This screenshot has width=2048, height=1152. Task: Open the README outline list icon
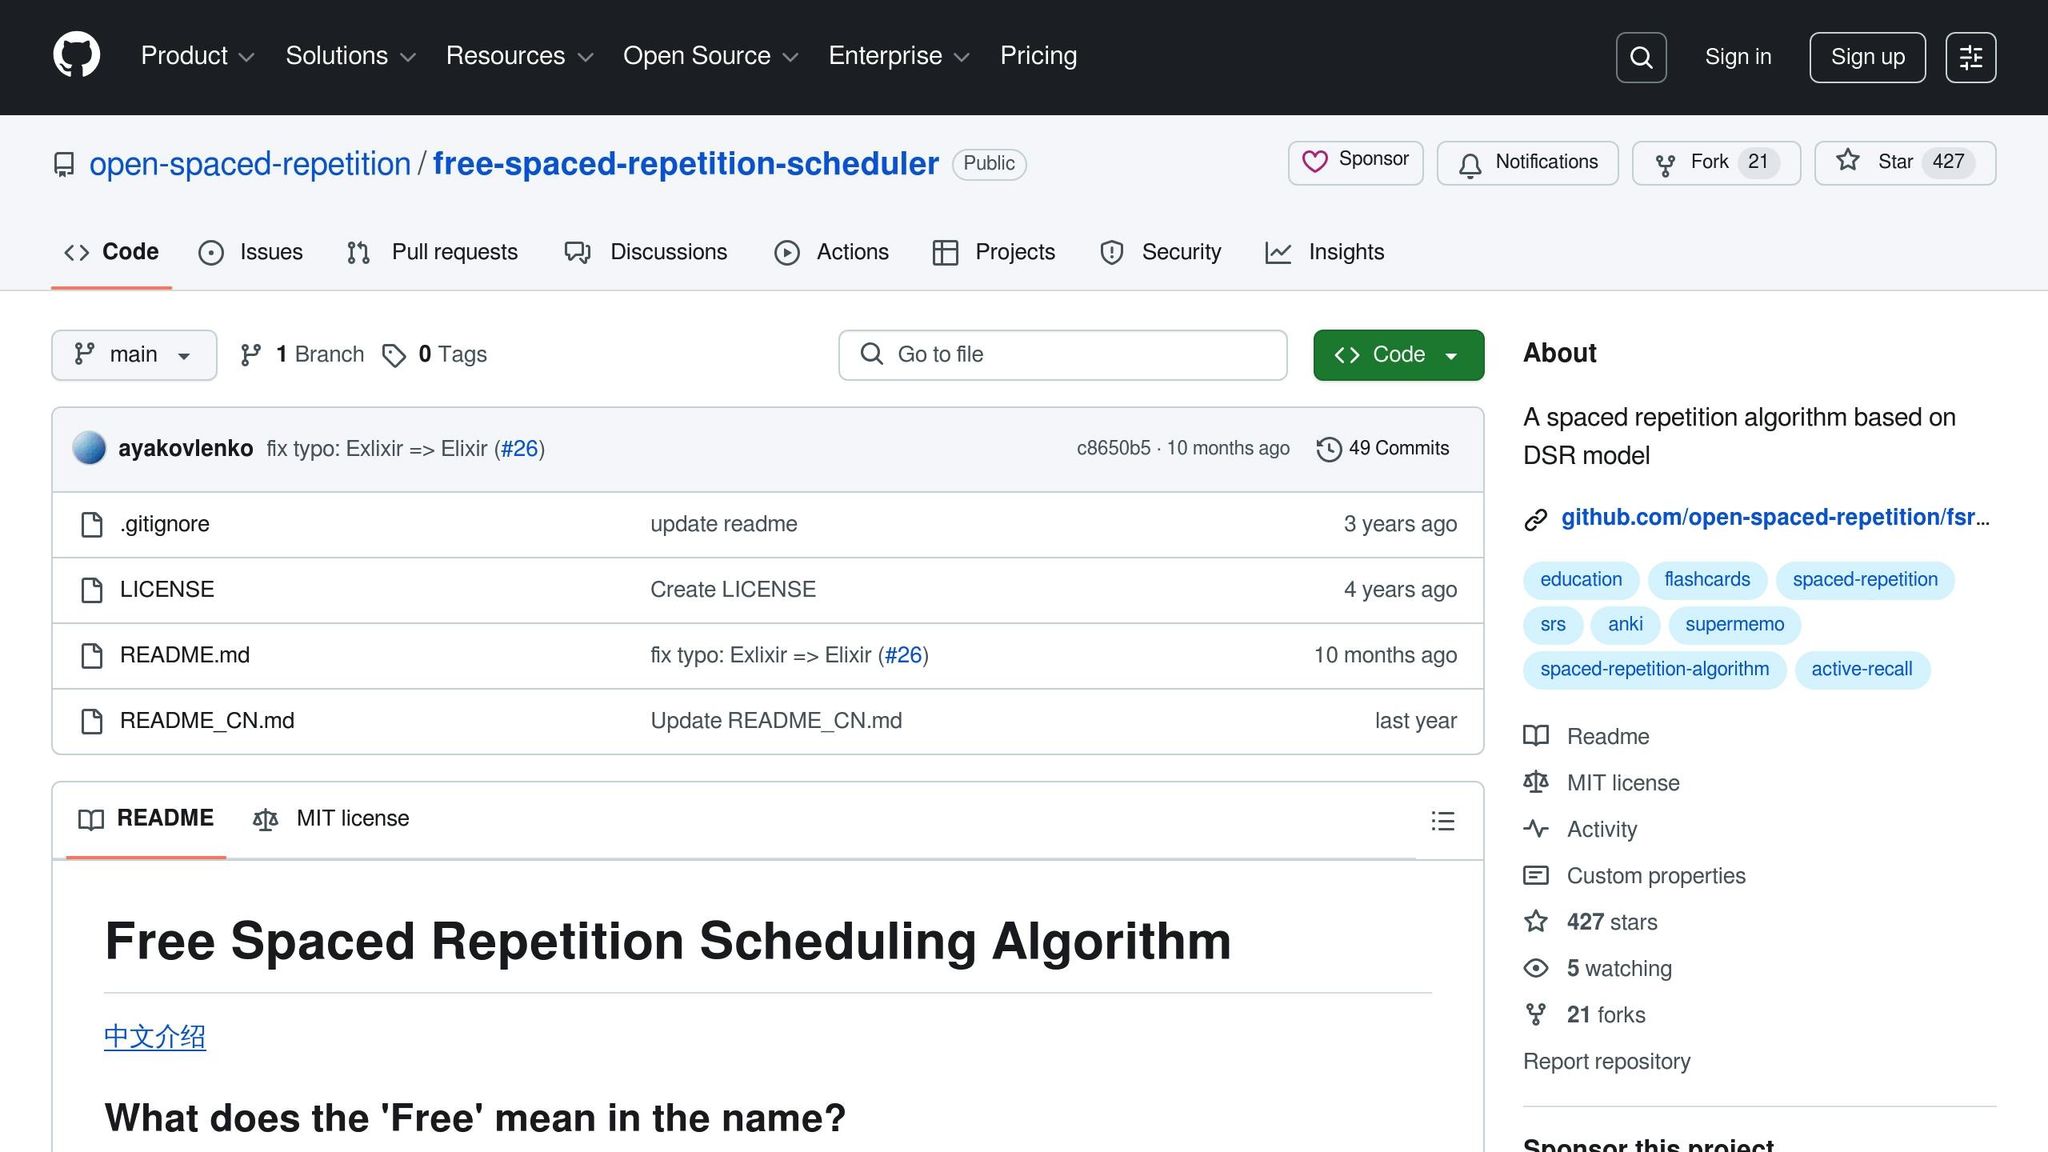pyautogui.click(x=1442, y=821)
